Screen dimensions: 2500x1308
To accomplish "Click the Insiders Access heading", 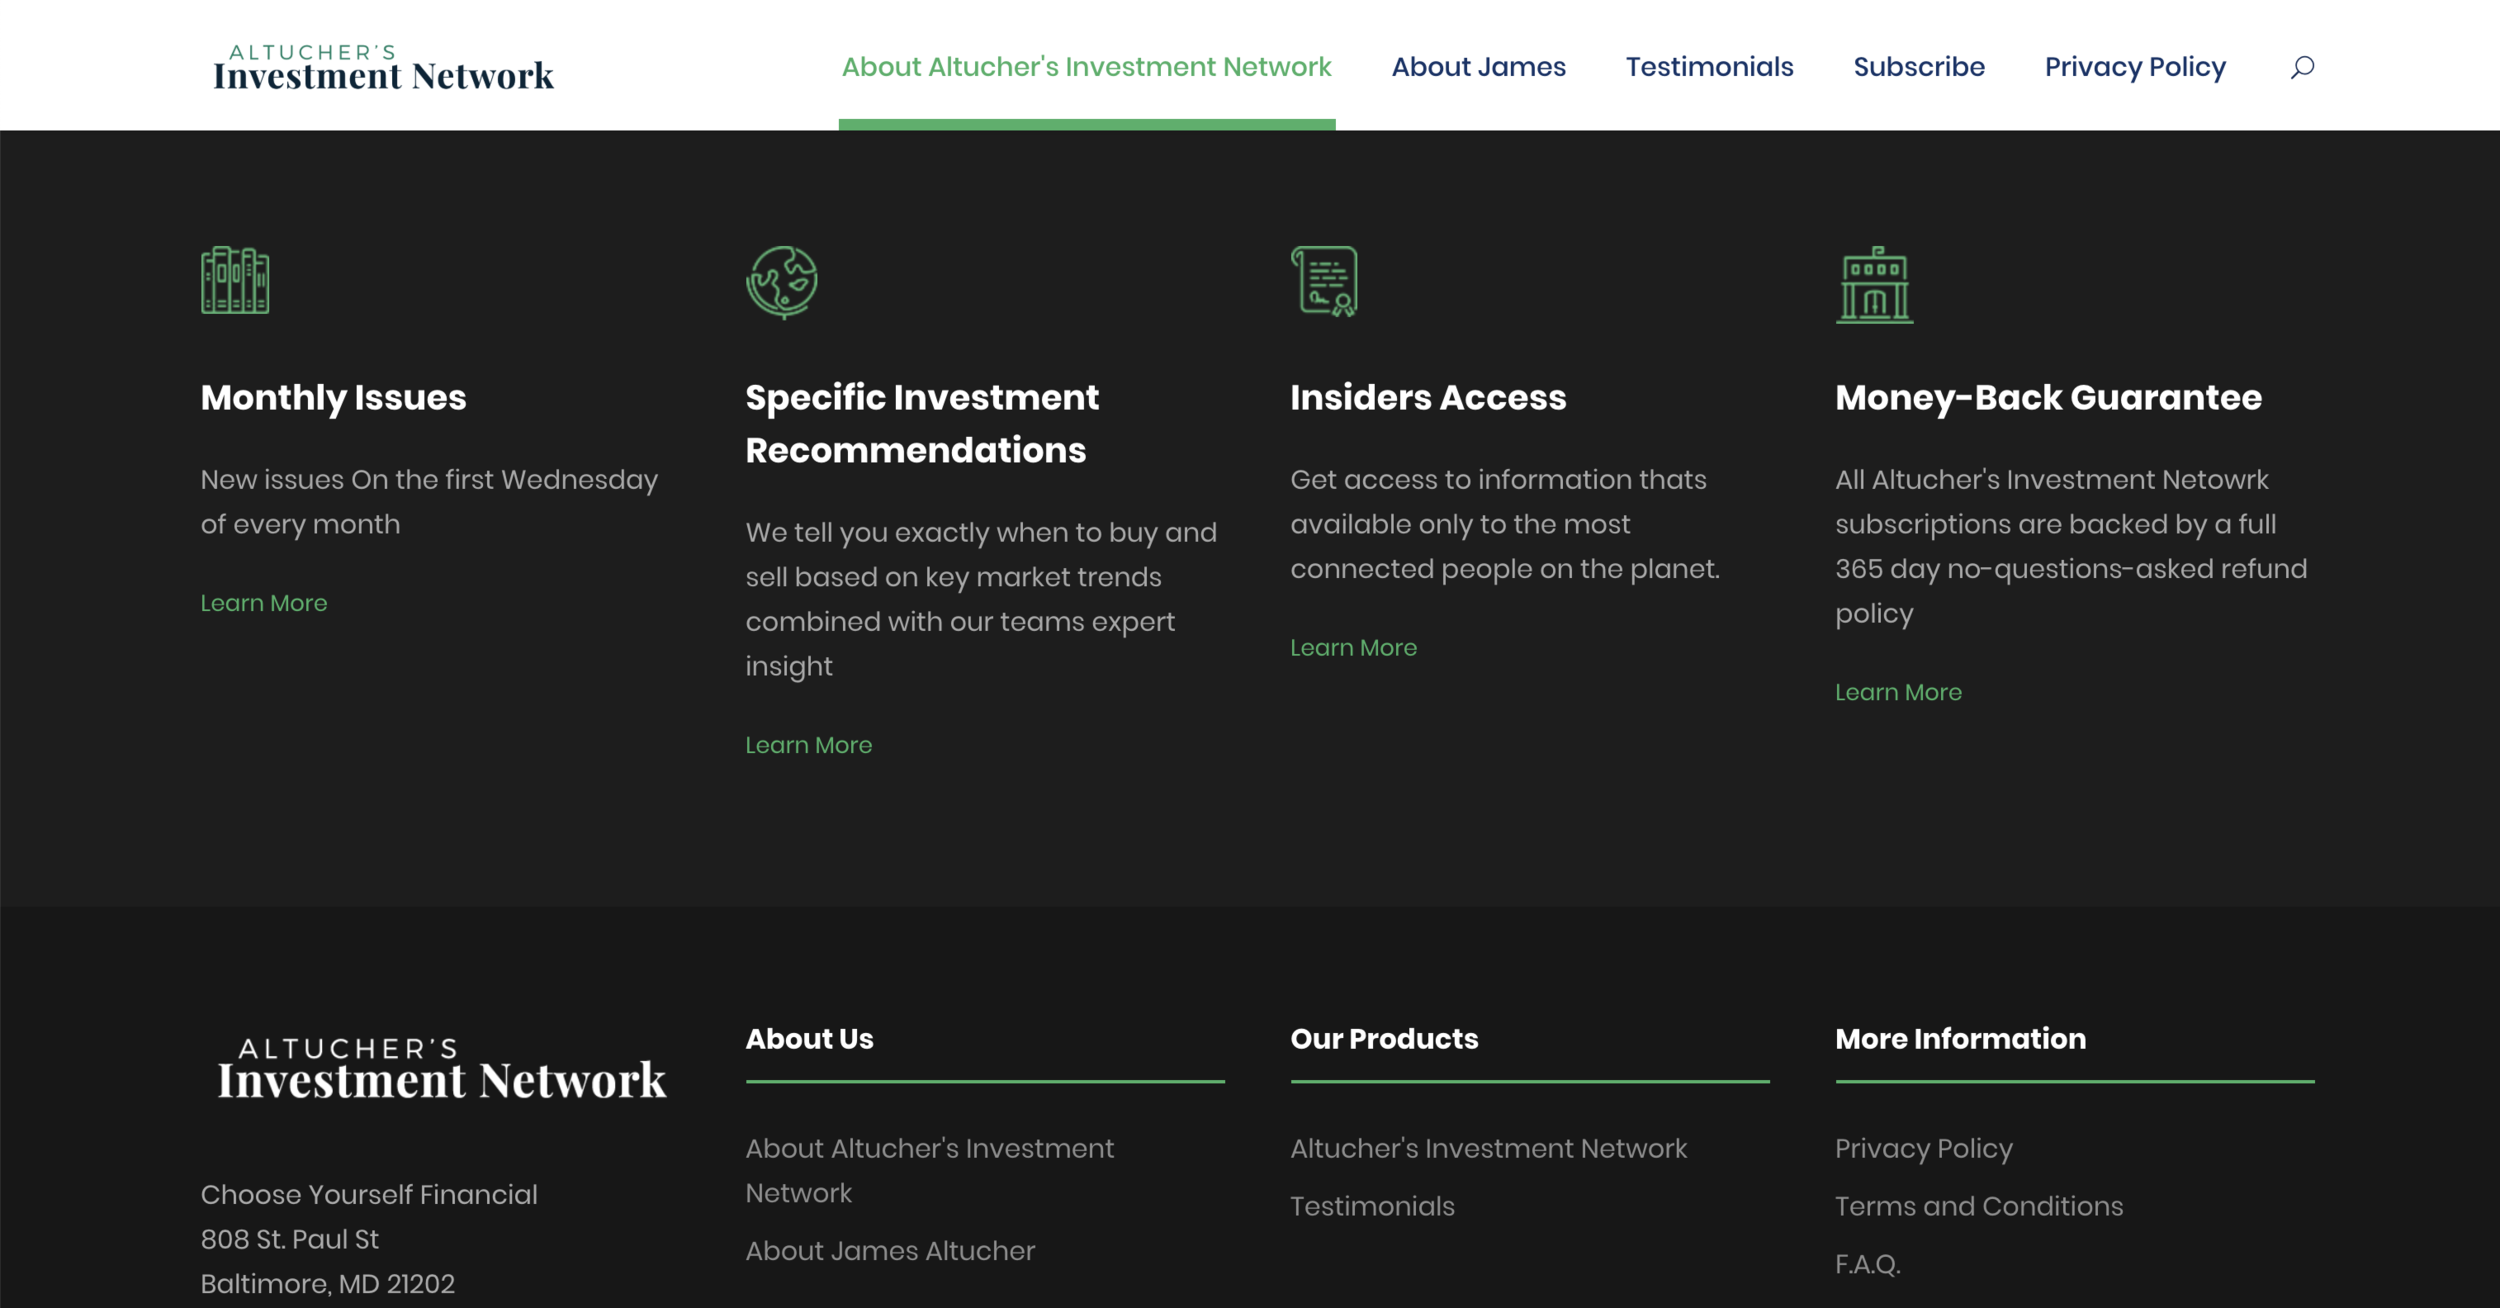I will pyautogui.click(x=1428, y=397).
